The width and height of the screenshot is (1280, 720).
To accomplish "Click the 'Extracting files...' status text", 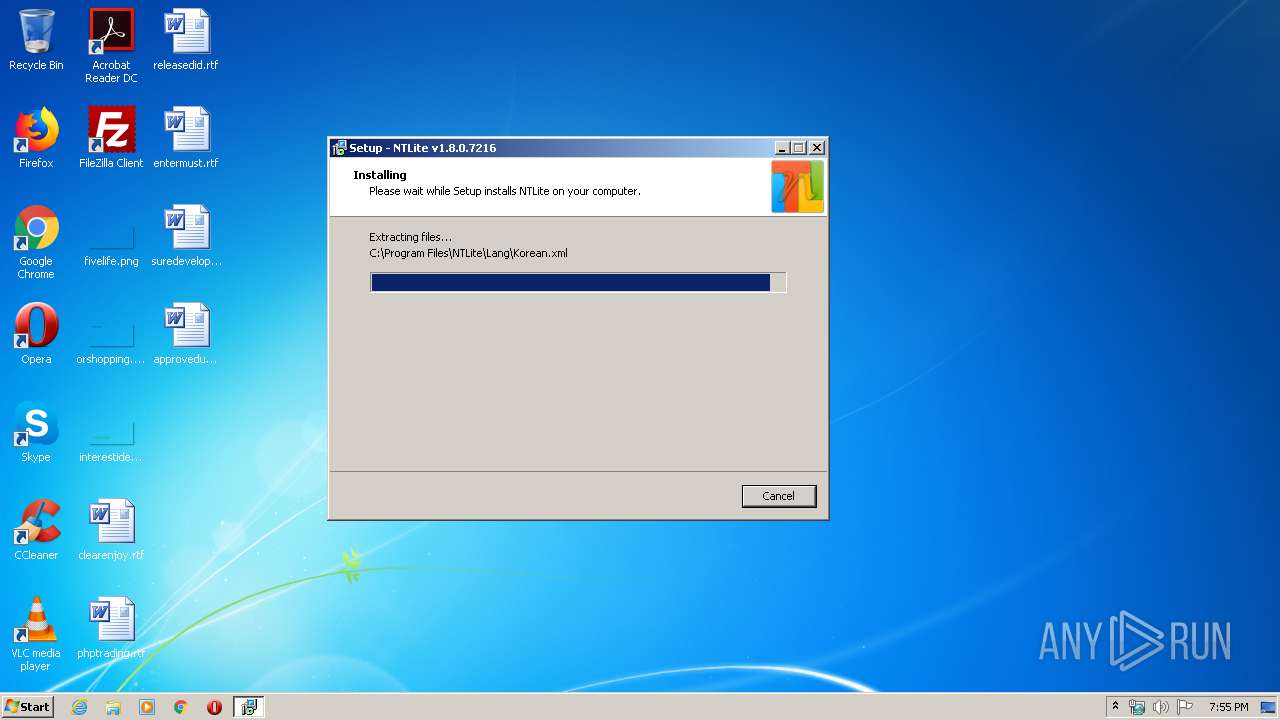I will [x=410, y=237].
